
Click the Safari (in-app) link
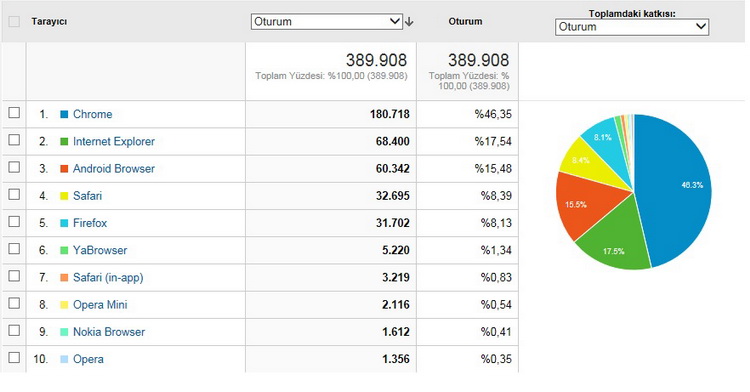(108, 278)
